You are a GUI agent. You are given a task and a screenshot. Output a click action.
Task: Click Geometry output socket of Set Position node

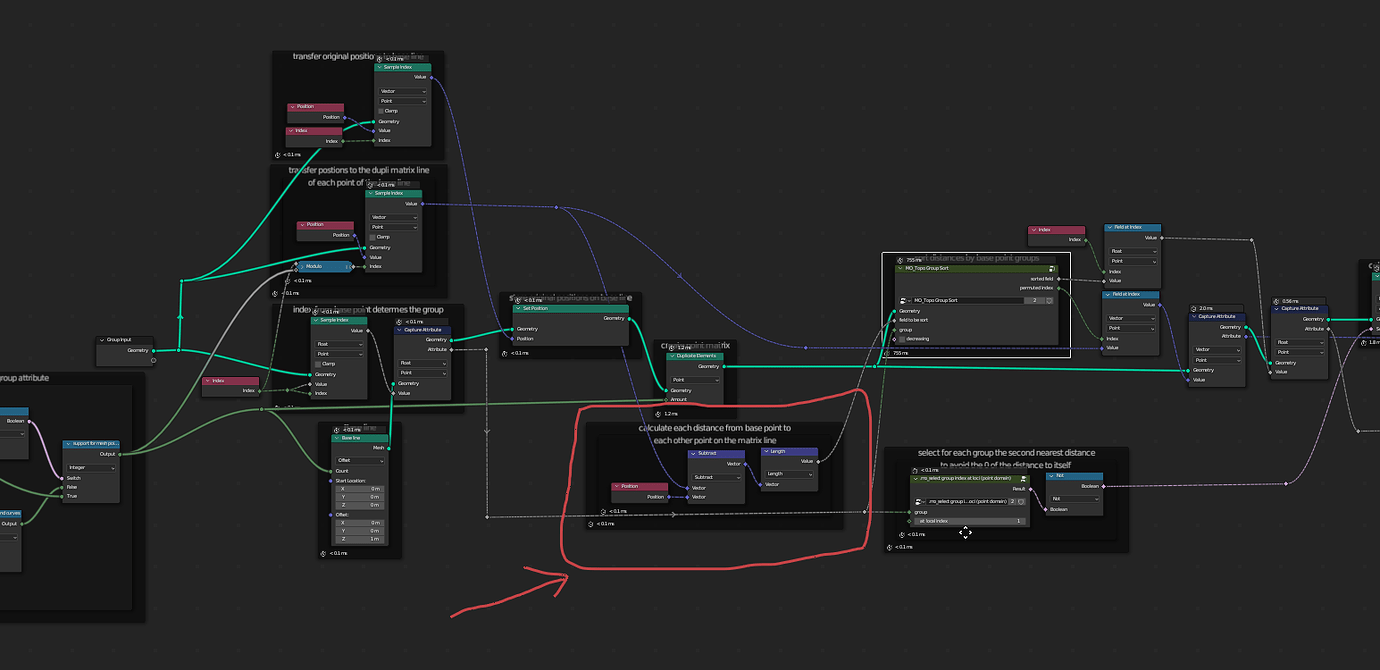click(630, 319)
